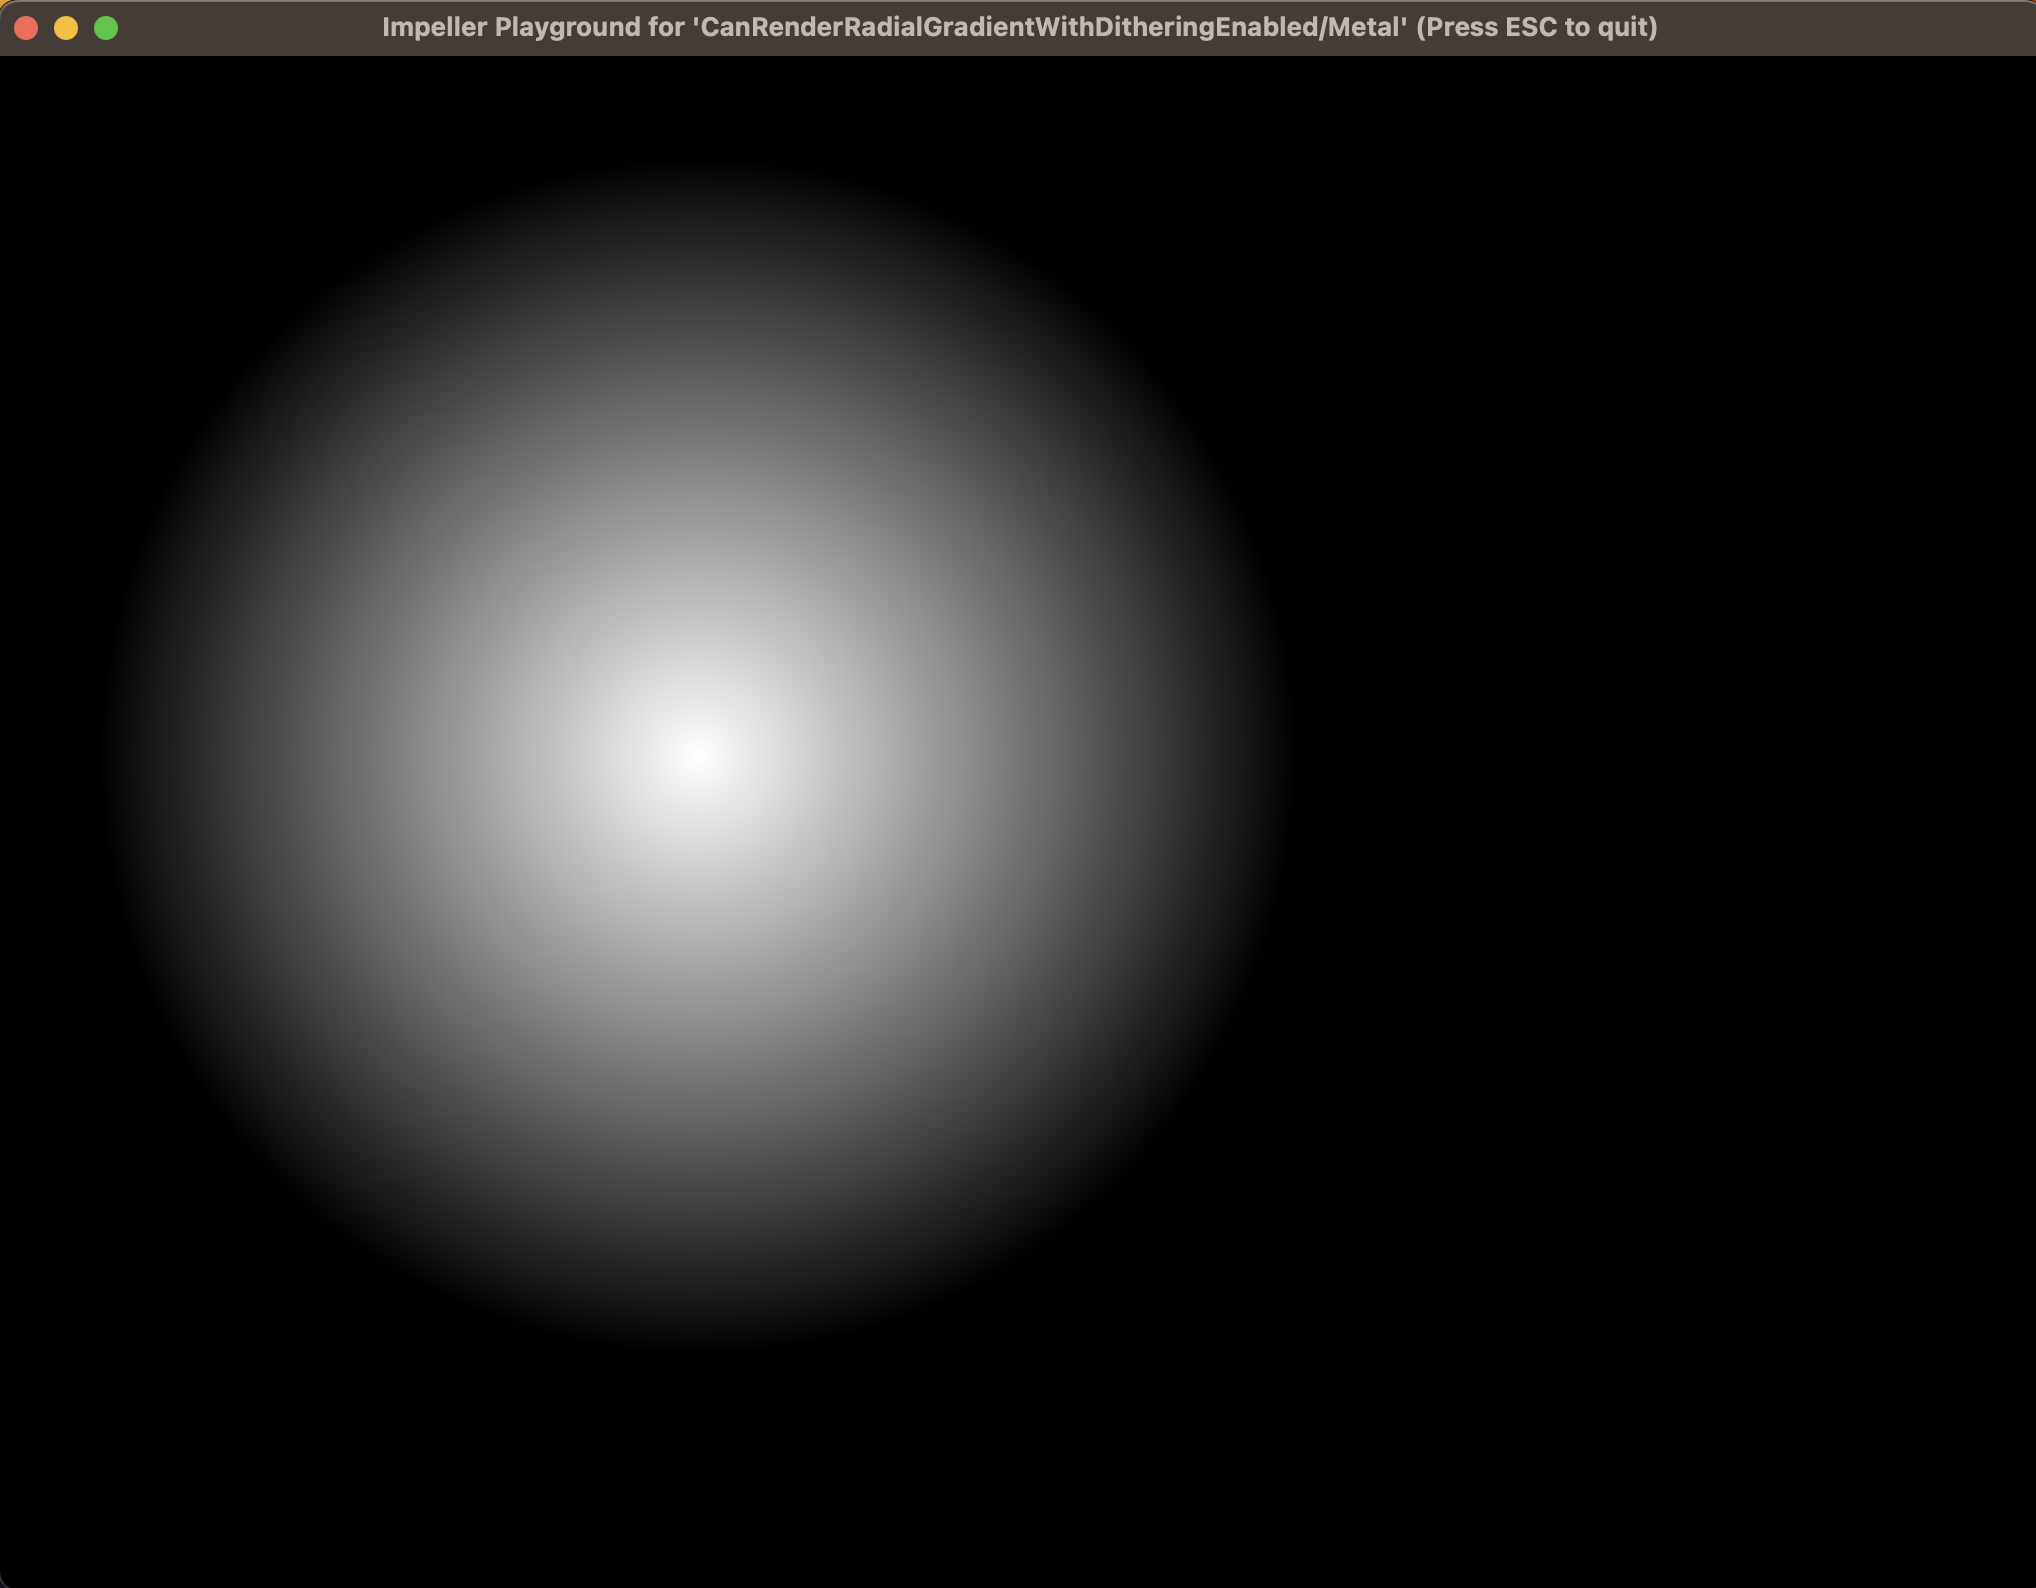Click empty title bar right of title
The height and width of the screenshot is (1588, 2036).
point(1850,27)
